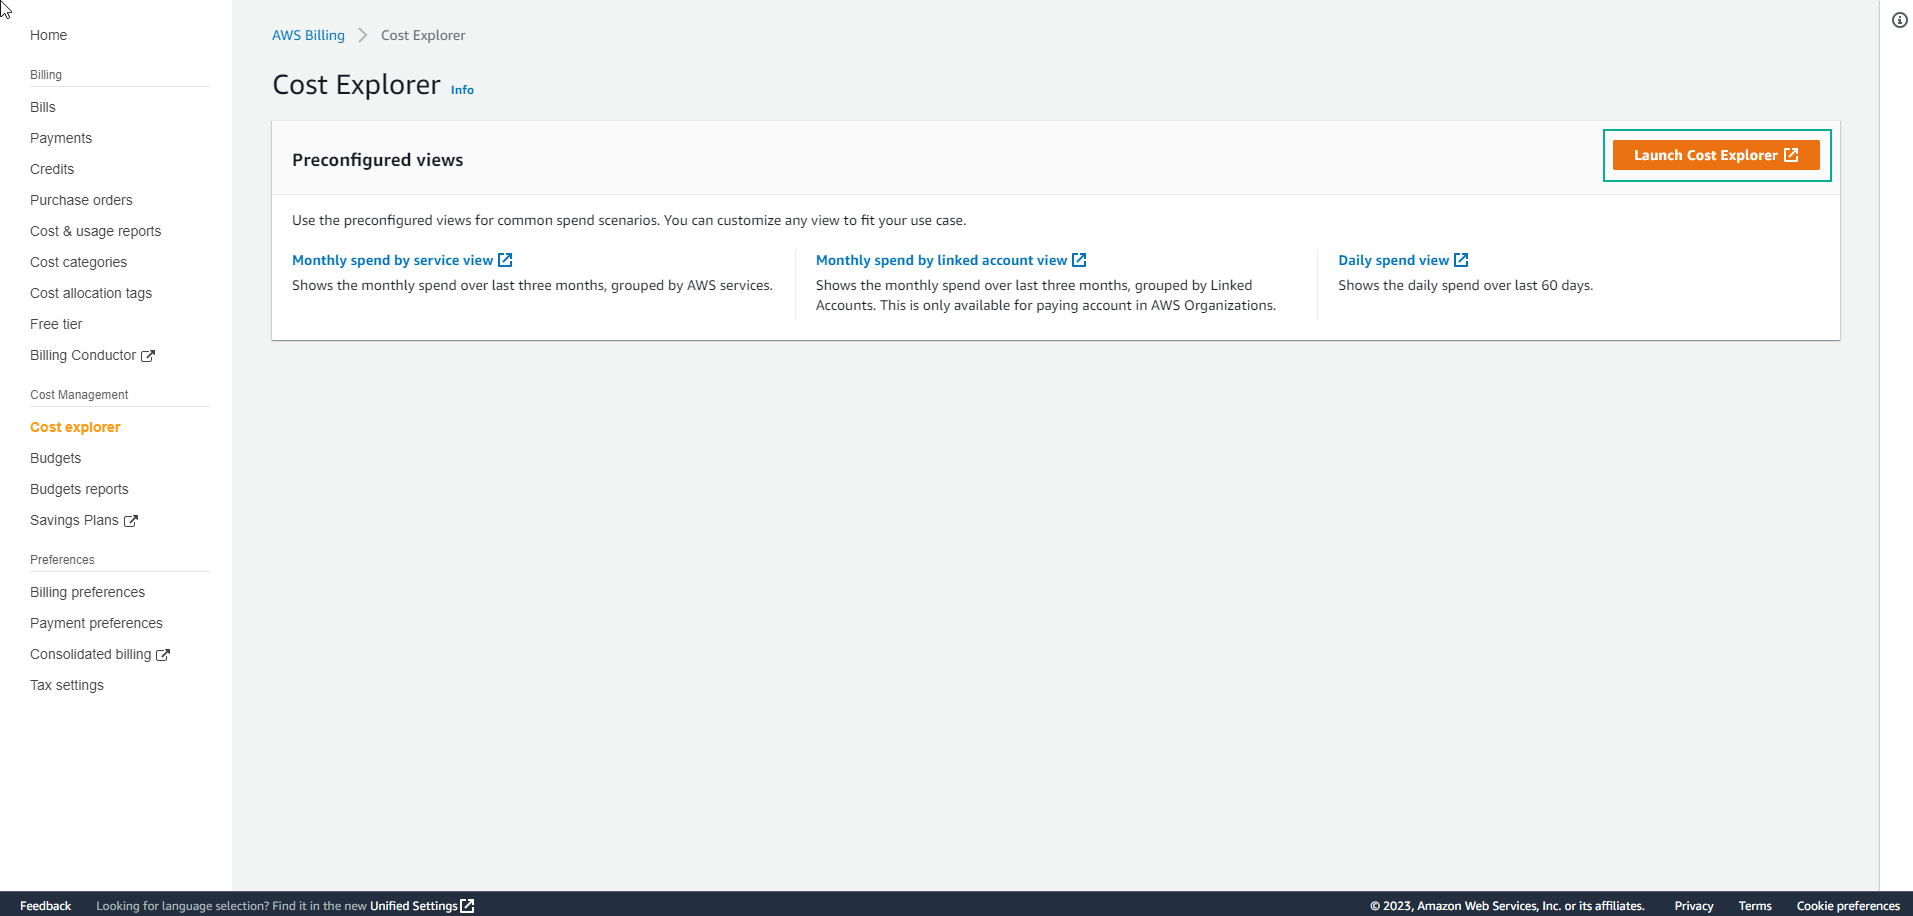Open Budgets reports page

pos(79,489)
